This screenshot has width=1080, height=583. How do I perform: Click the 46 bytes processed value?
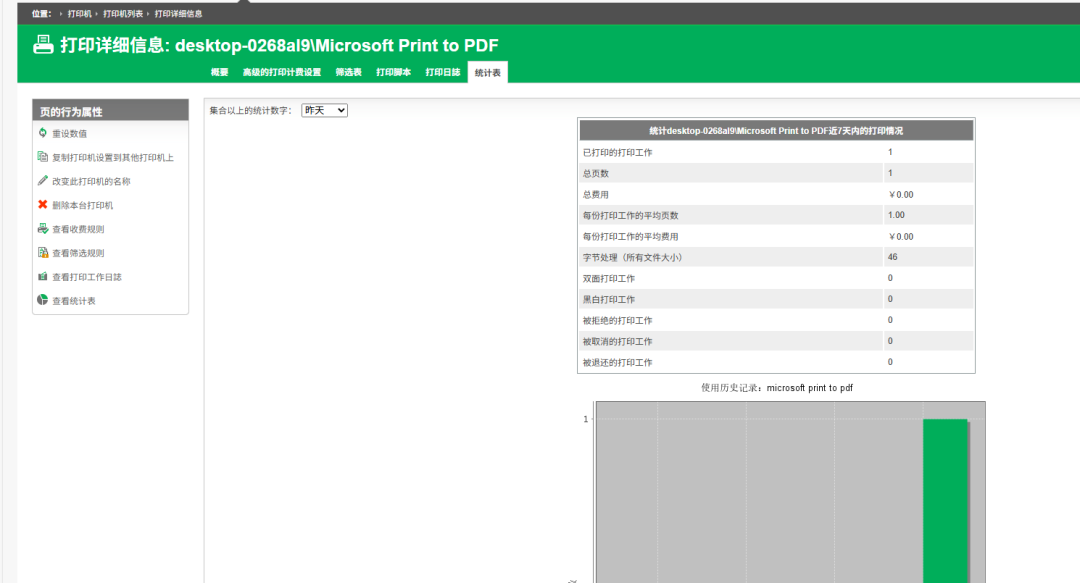point(893,257)
